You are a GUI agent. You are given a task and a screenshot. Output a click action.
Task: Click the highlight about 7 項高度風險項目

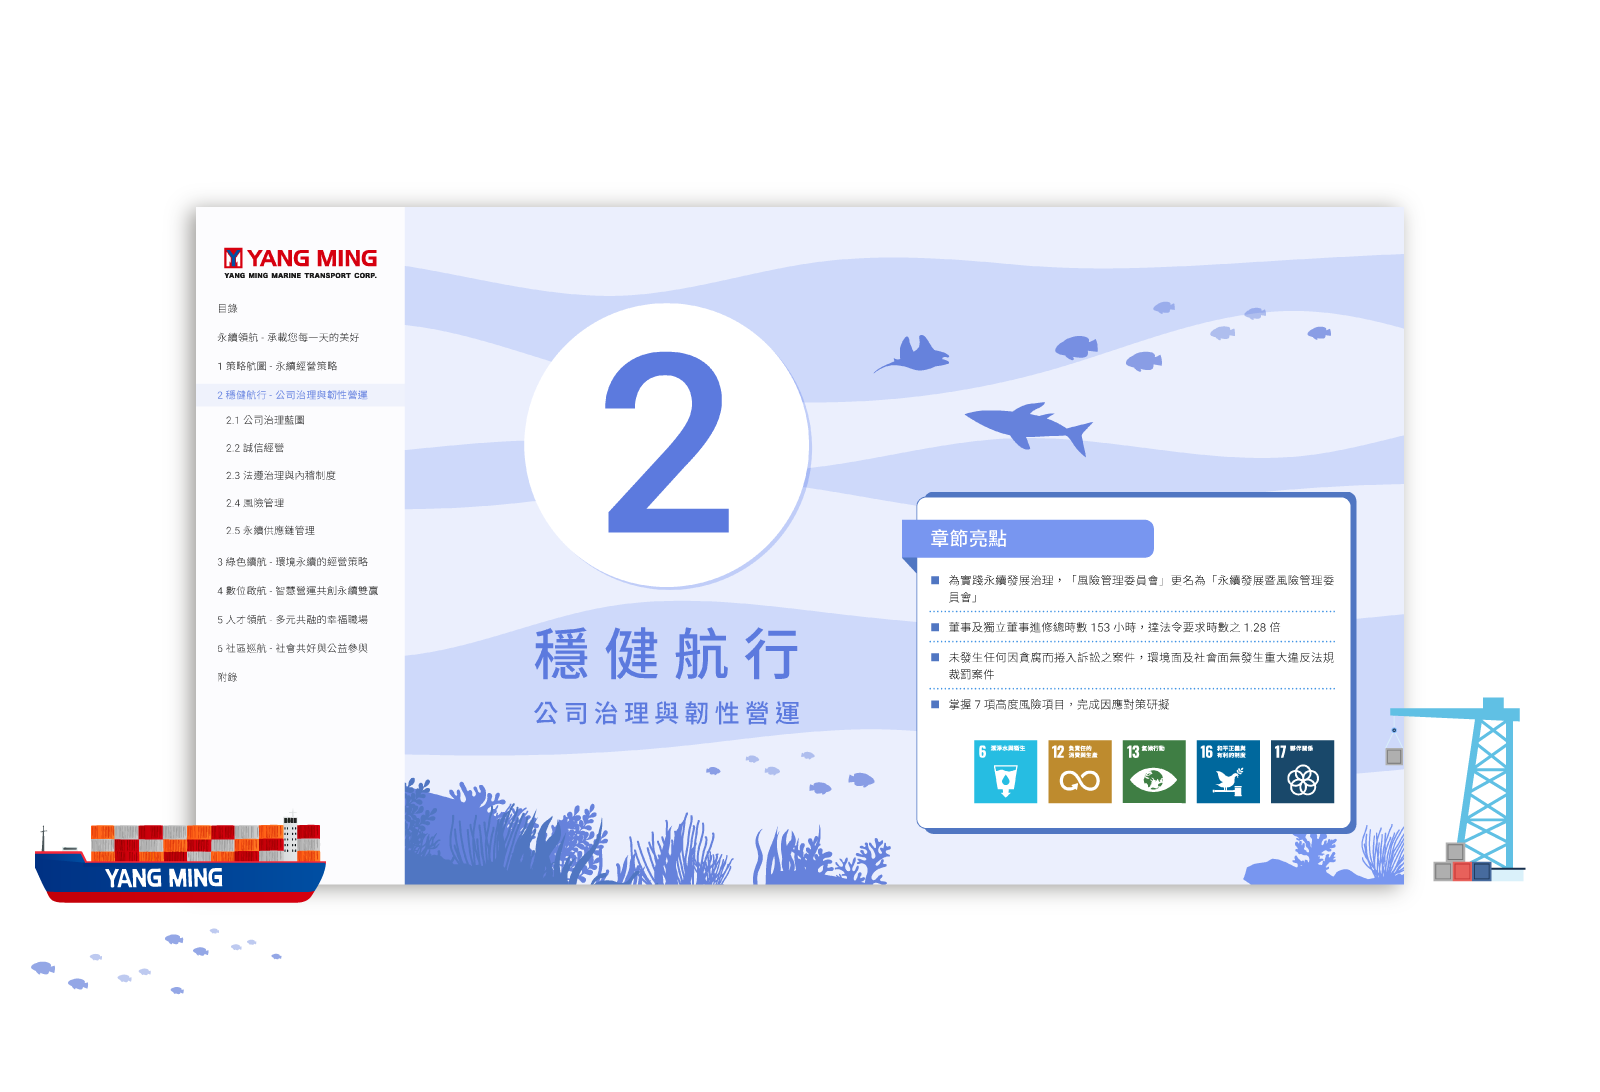click(x=1050, y=705)
